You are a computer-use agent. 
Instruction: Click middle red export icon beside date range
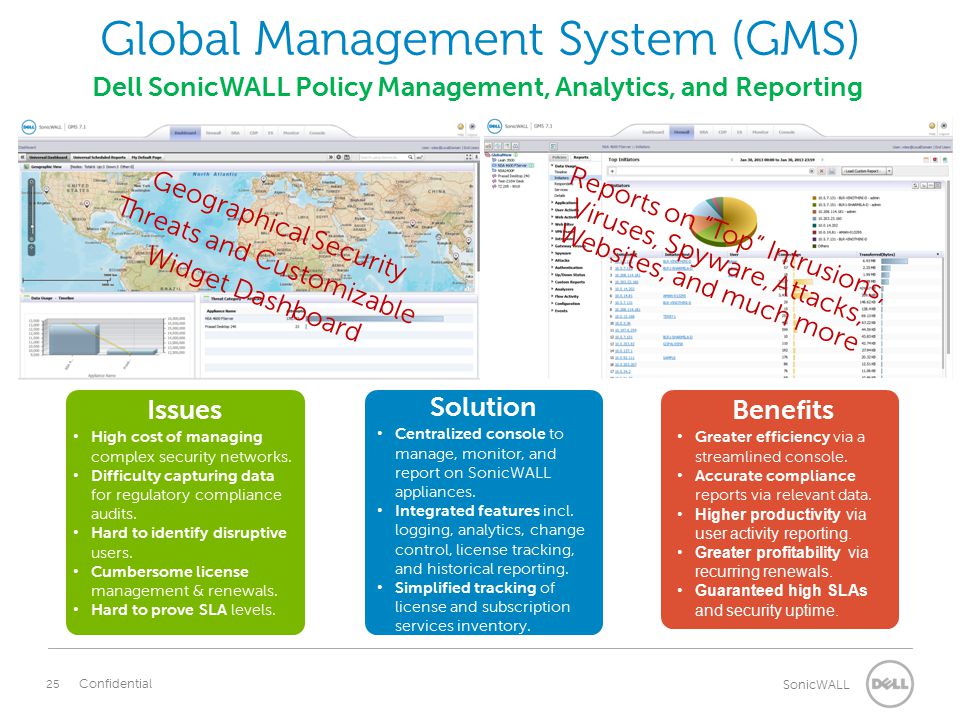936,160
